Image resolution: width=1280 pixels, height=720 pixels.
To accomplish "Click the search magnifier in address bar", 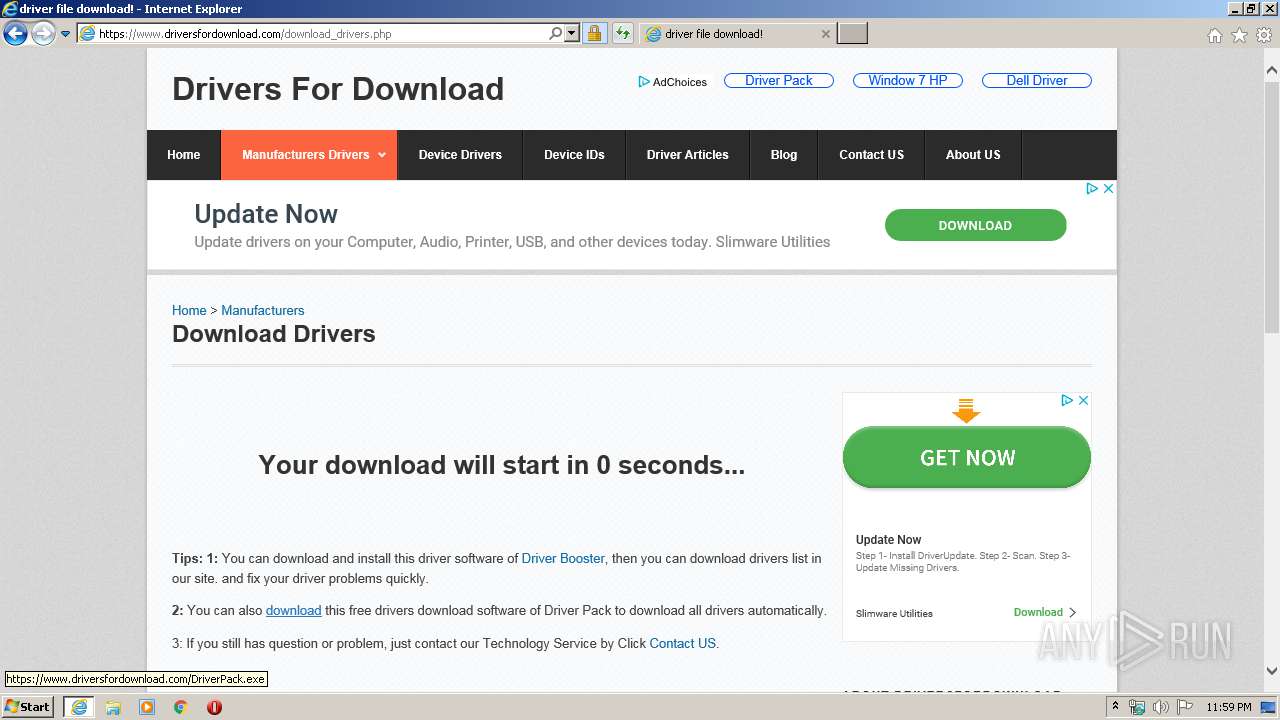I will point(555,34).
